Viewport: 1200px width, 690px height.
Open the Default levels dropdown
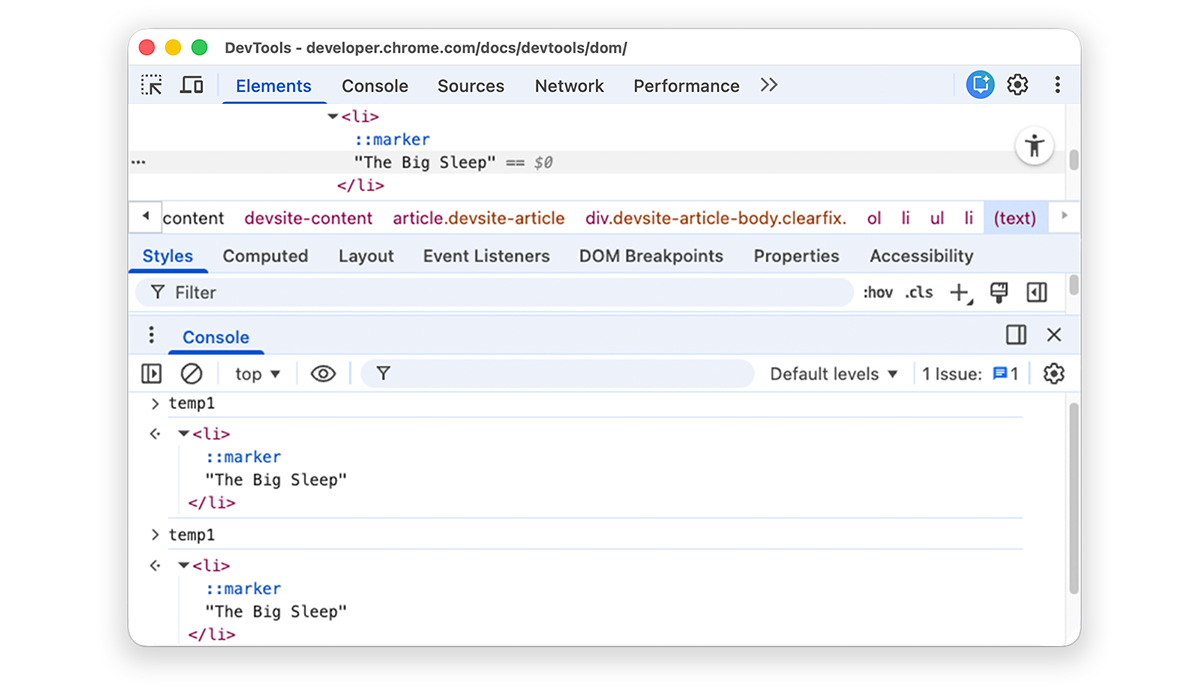[x=834, y=374]
